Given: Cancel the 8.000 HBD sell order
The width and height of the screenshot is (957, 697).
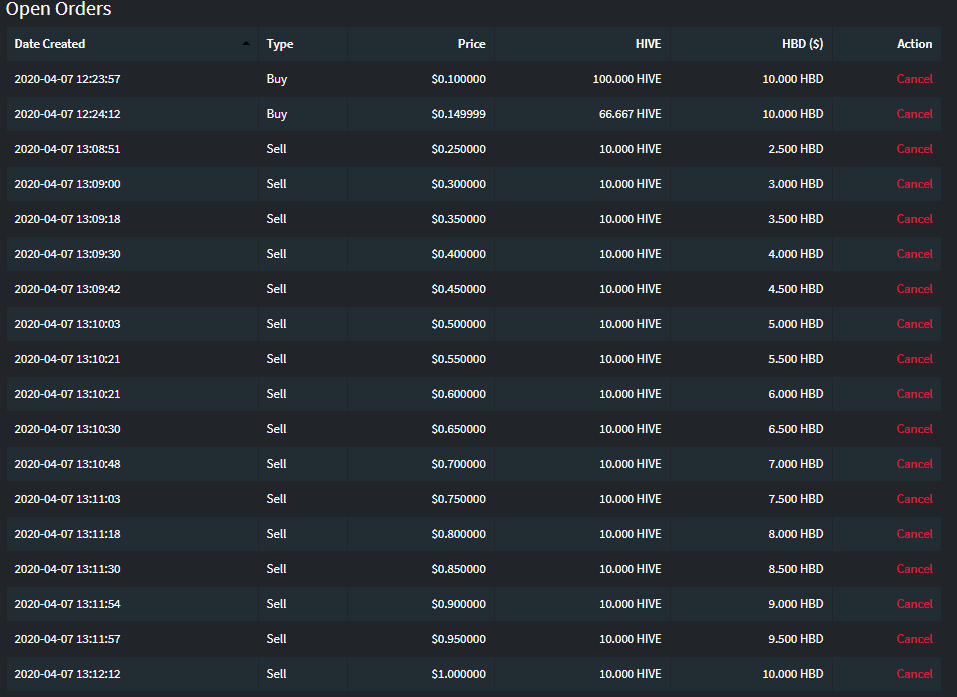Looking at the screenshot, I should point(914,533).
